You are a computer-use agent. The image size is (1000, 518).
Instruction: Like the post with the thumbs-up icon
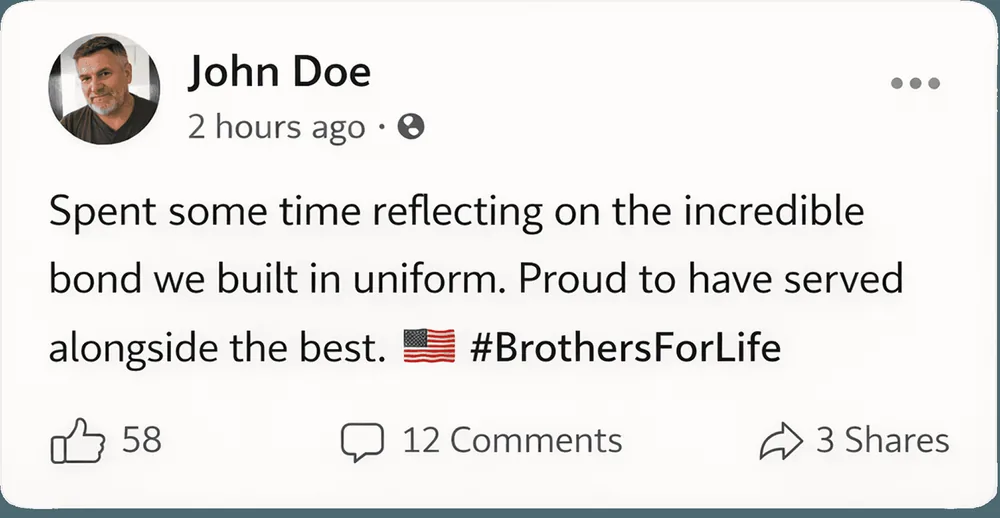[x=77, y=440]
